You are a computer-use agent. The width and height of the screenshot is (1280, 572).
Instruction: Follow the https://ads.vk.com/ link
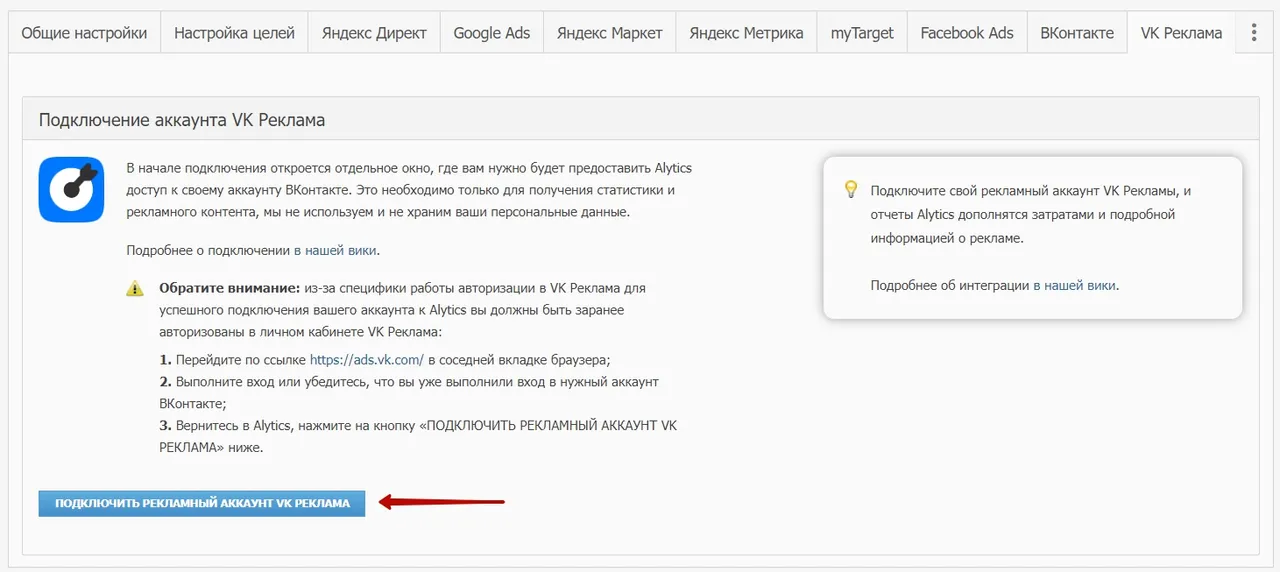coord(367,359)
